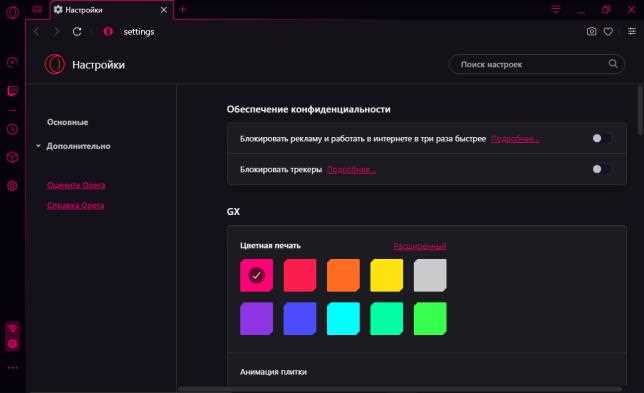Viewport: 644px width, 393px height.
Task: Open Справка Opera link
Action: coord(76,205)
